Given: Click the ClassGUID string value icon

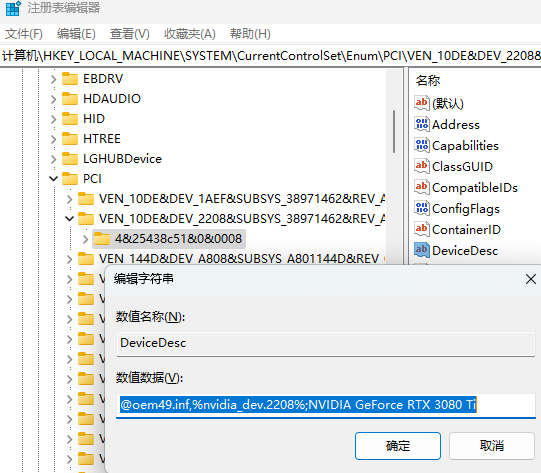Looking at the screenshot, I should coord(422,166).
